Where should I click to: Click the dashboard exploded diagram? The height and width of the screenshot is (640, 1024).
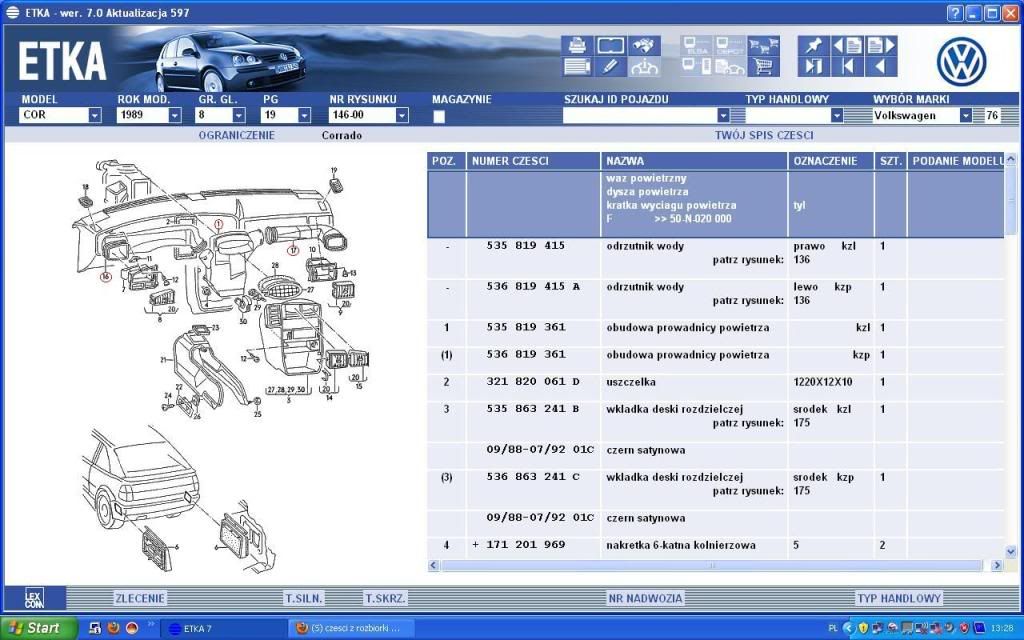[x=222, y=291]
